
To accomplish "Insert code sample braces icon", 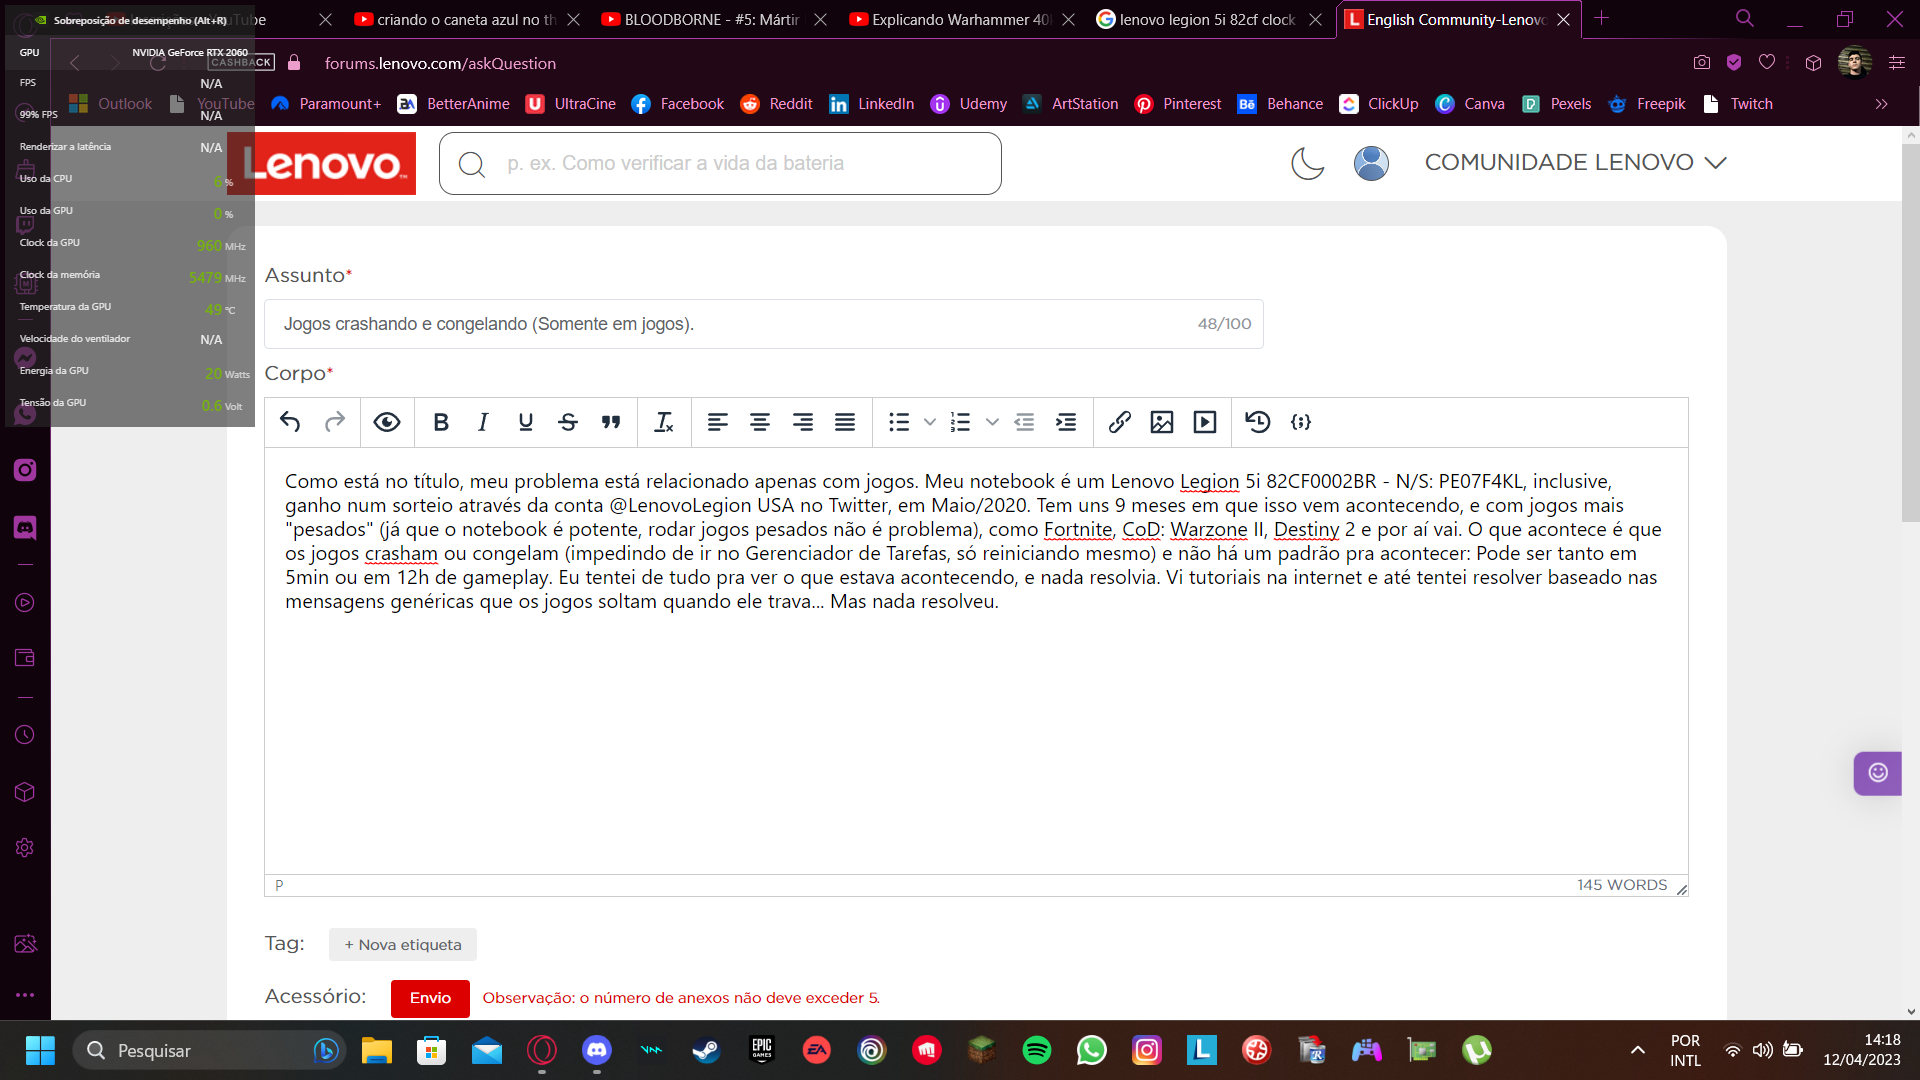I will tap(1301, 422).
